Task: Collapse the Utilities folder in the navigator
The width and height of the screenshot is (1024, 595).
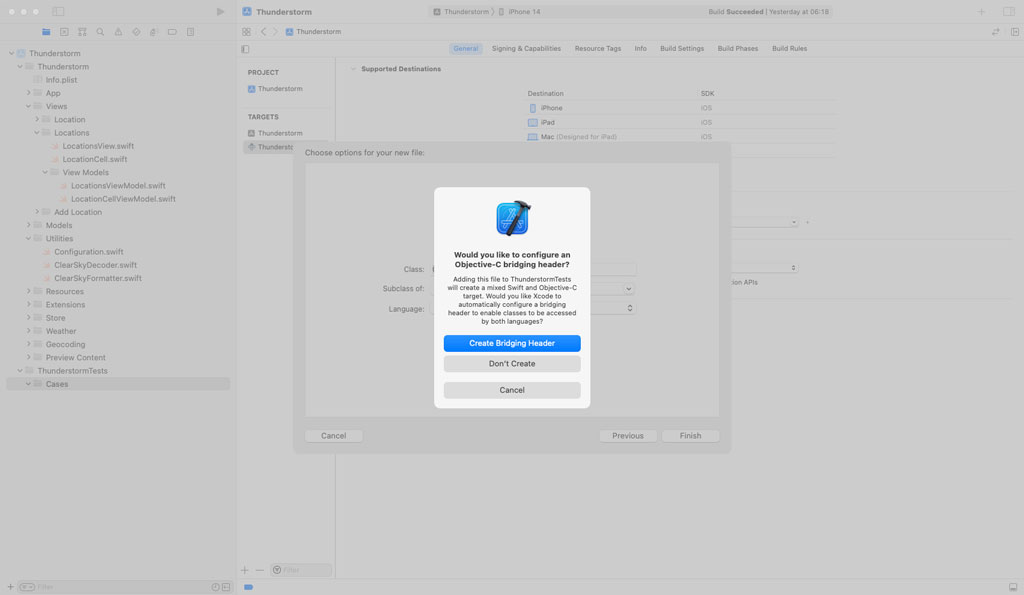Action: pos(29,238)
